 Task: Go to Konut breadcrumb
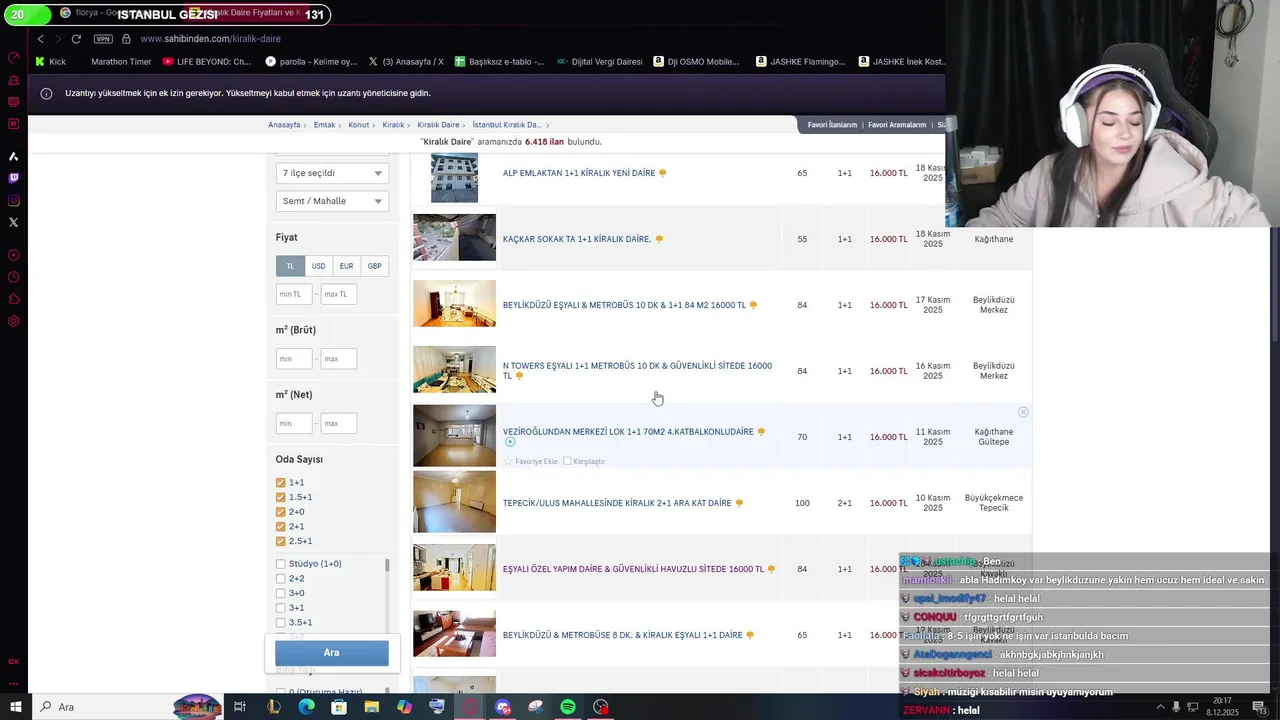pos(359,125)
